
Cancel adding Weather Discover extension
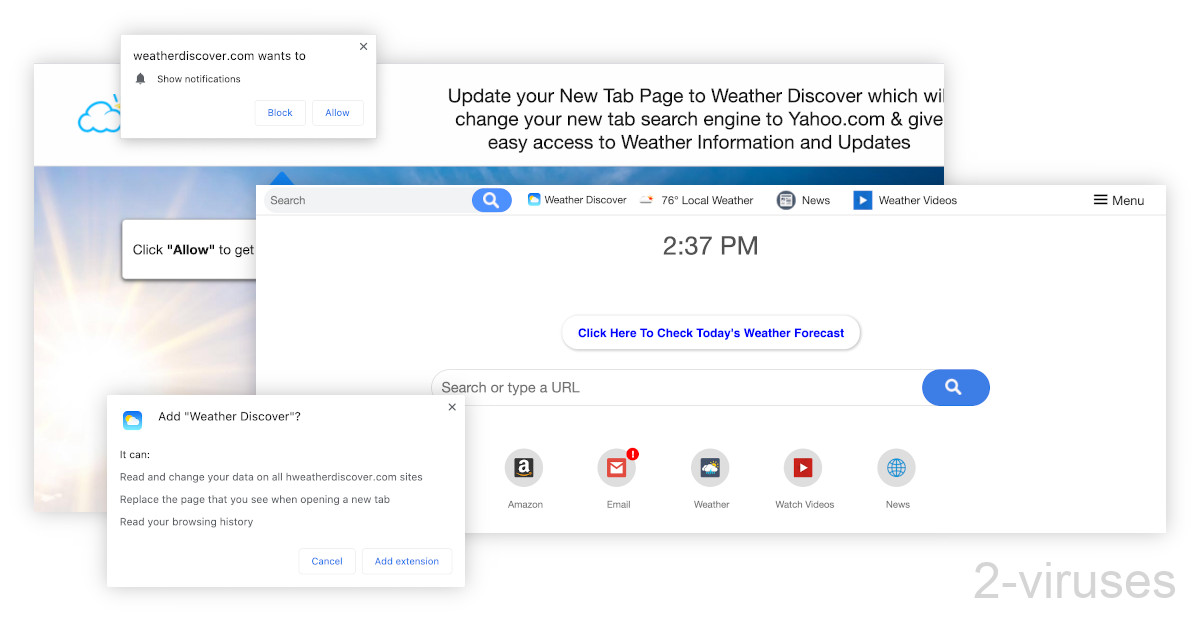(327, 561)
